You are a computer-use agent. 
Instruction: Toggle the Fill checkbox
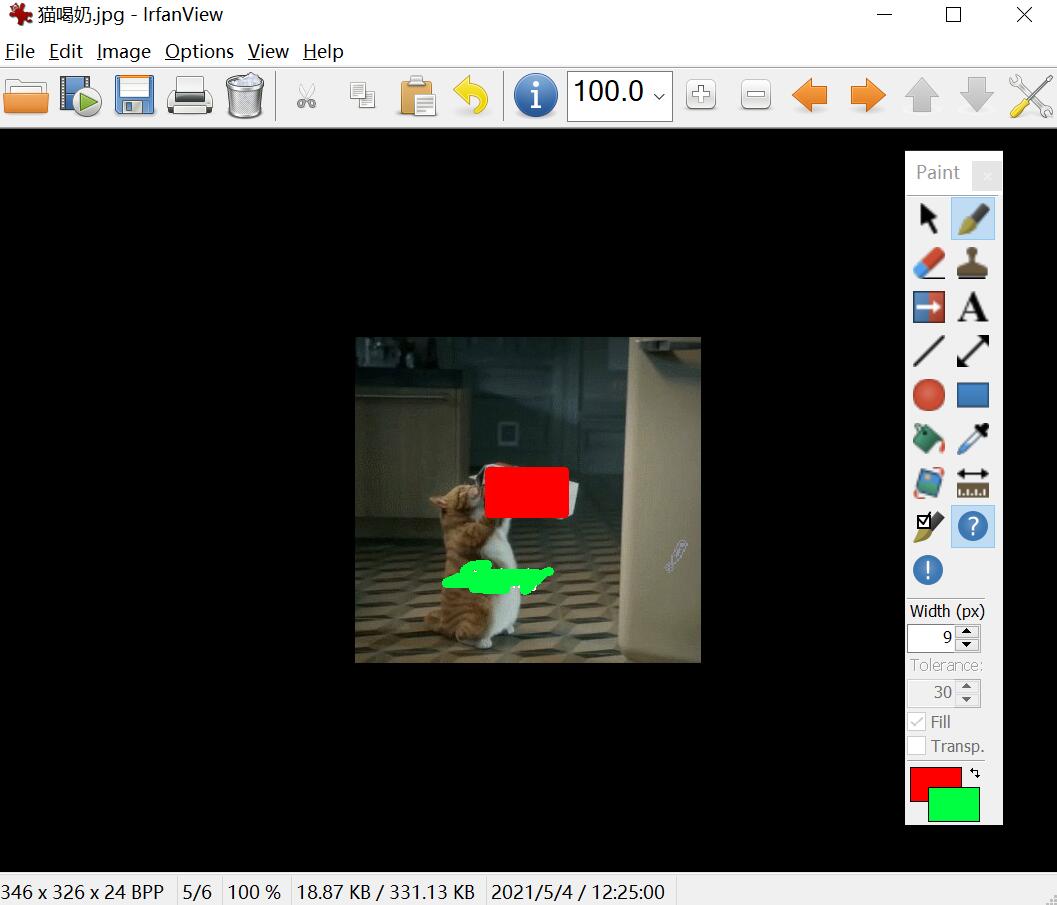pos(916,722)
